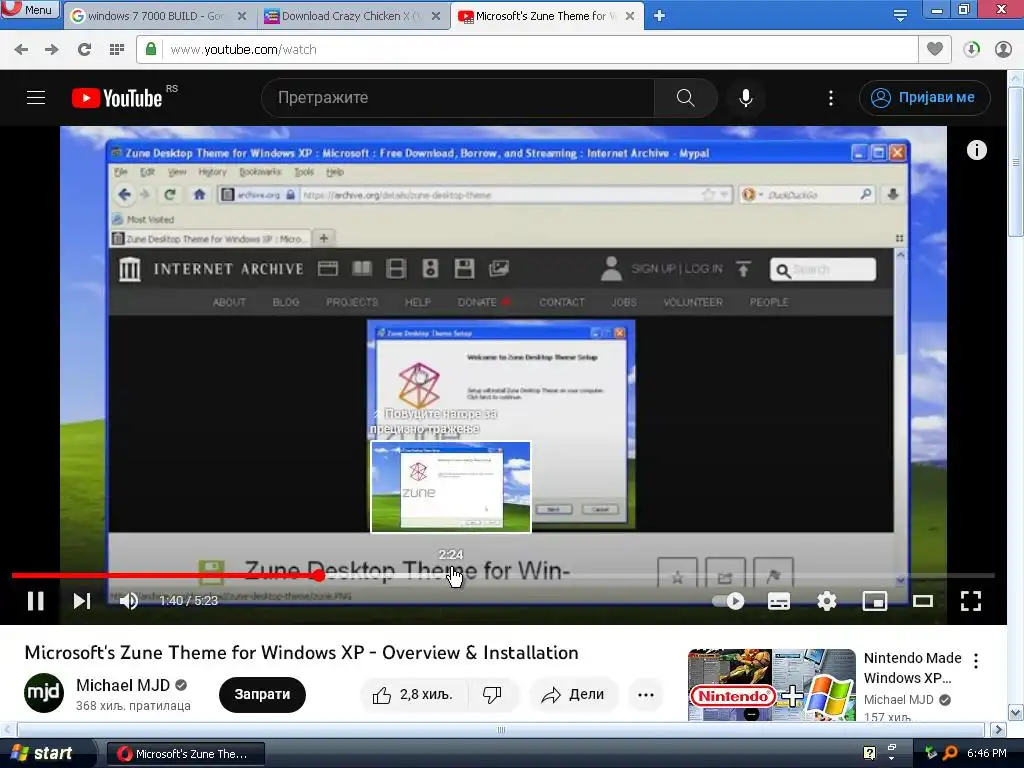Go forward in browser history
This screenshot has height=768, width=1024.
coord(52,50)
